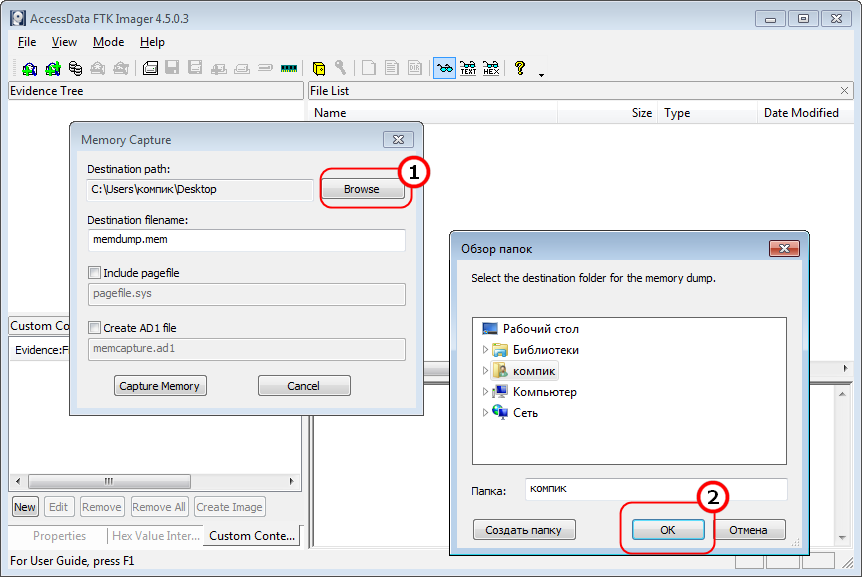The width and height of the screenshot is (862, 577).
Task: Close the Обзор папок dialog
Action: pyautogui.click(x=784, y=249)
